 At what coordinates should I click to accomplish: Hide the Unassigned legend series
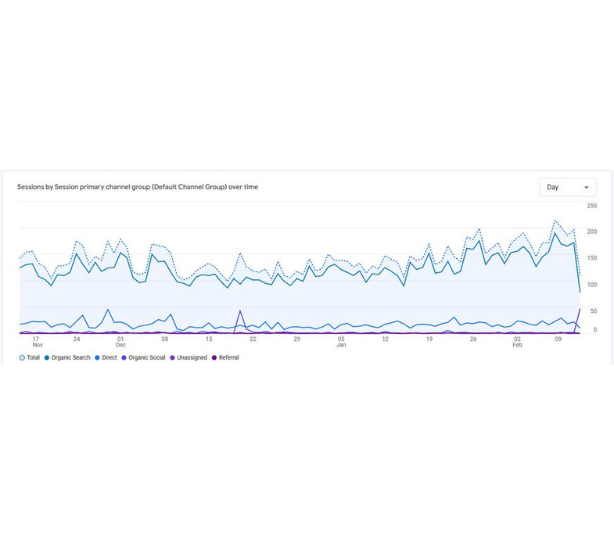pos(172,357)
